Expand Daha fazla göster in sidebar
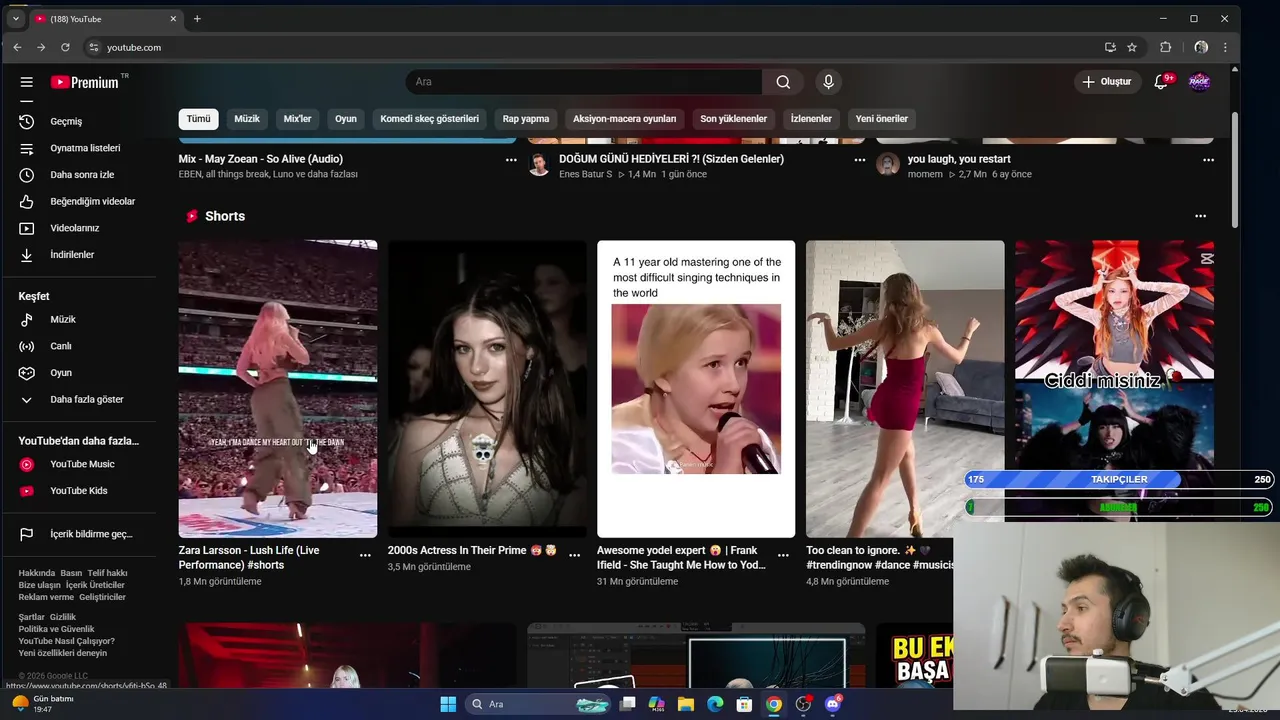This screenshot has height=720, width=1280. pyautogui.click(x=87, y=399)
